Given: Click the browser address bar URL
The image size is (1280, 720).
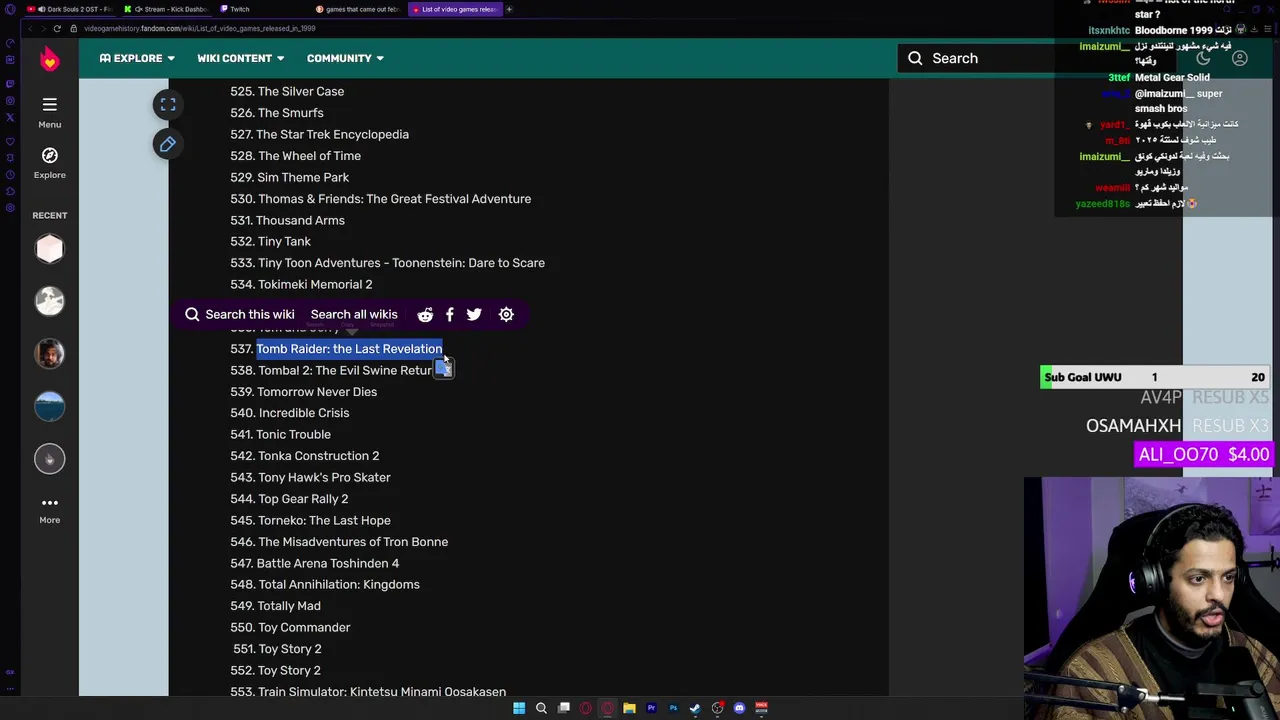Looking at the screenshot, I should click(200, 28).
